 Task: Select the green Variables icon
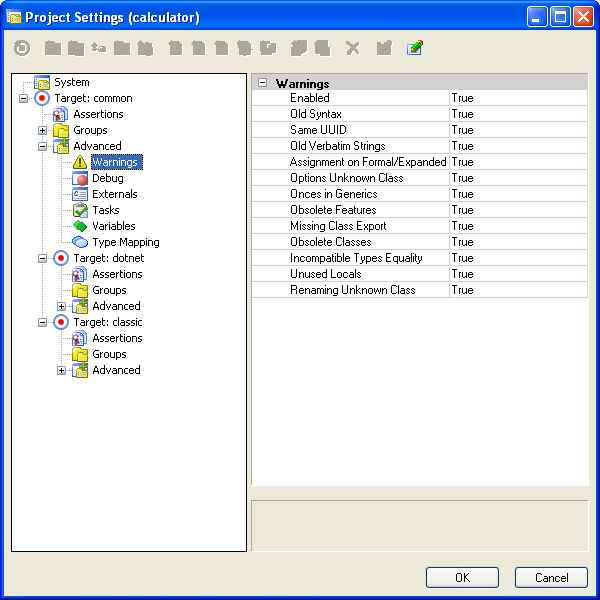(80, 226)
